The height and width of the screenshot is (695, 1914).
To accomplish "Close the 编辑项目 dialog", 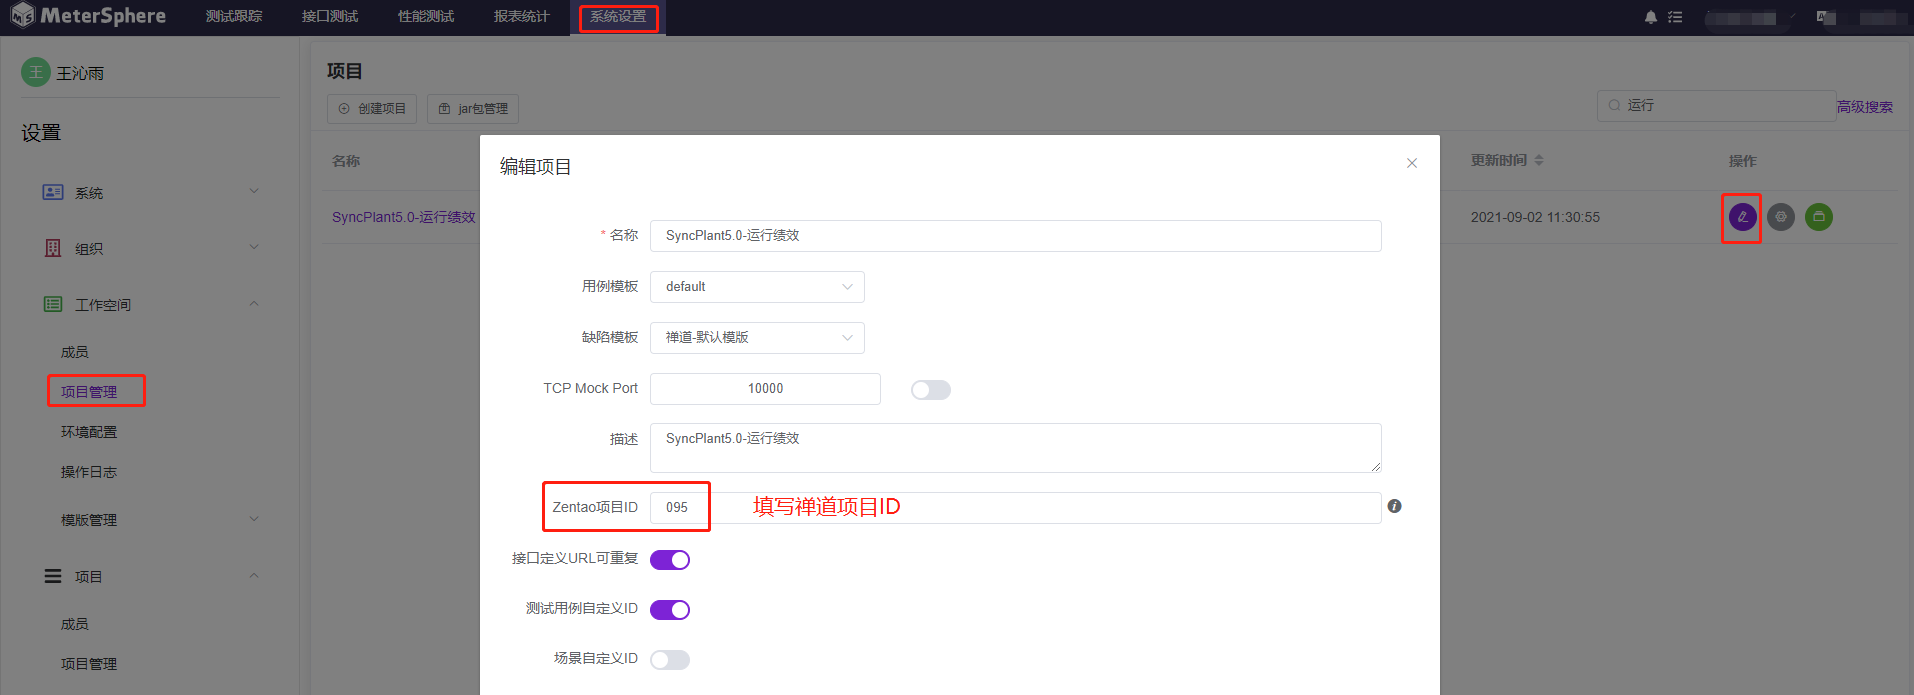I will 1412,163.
